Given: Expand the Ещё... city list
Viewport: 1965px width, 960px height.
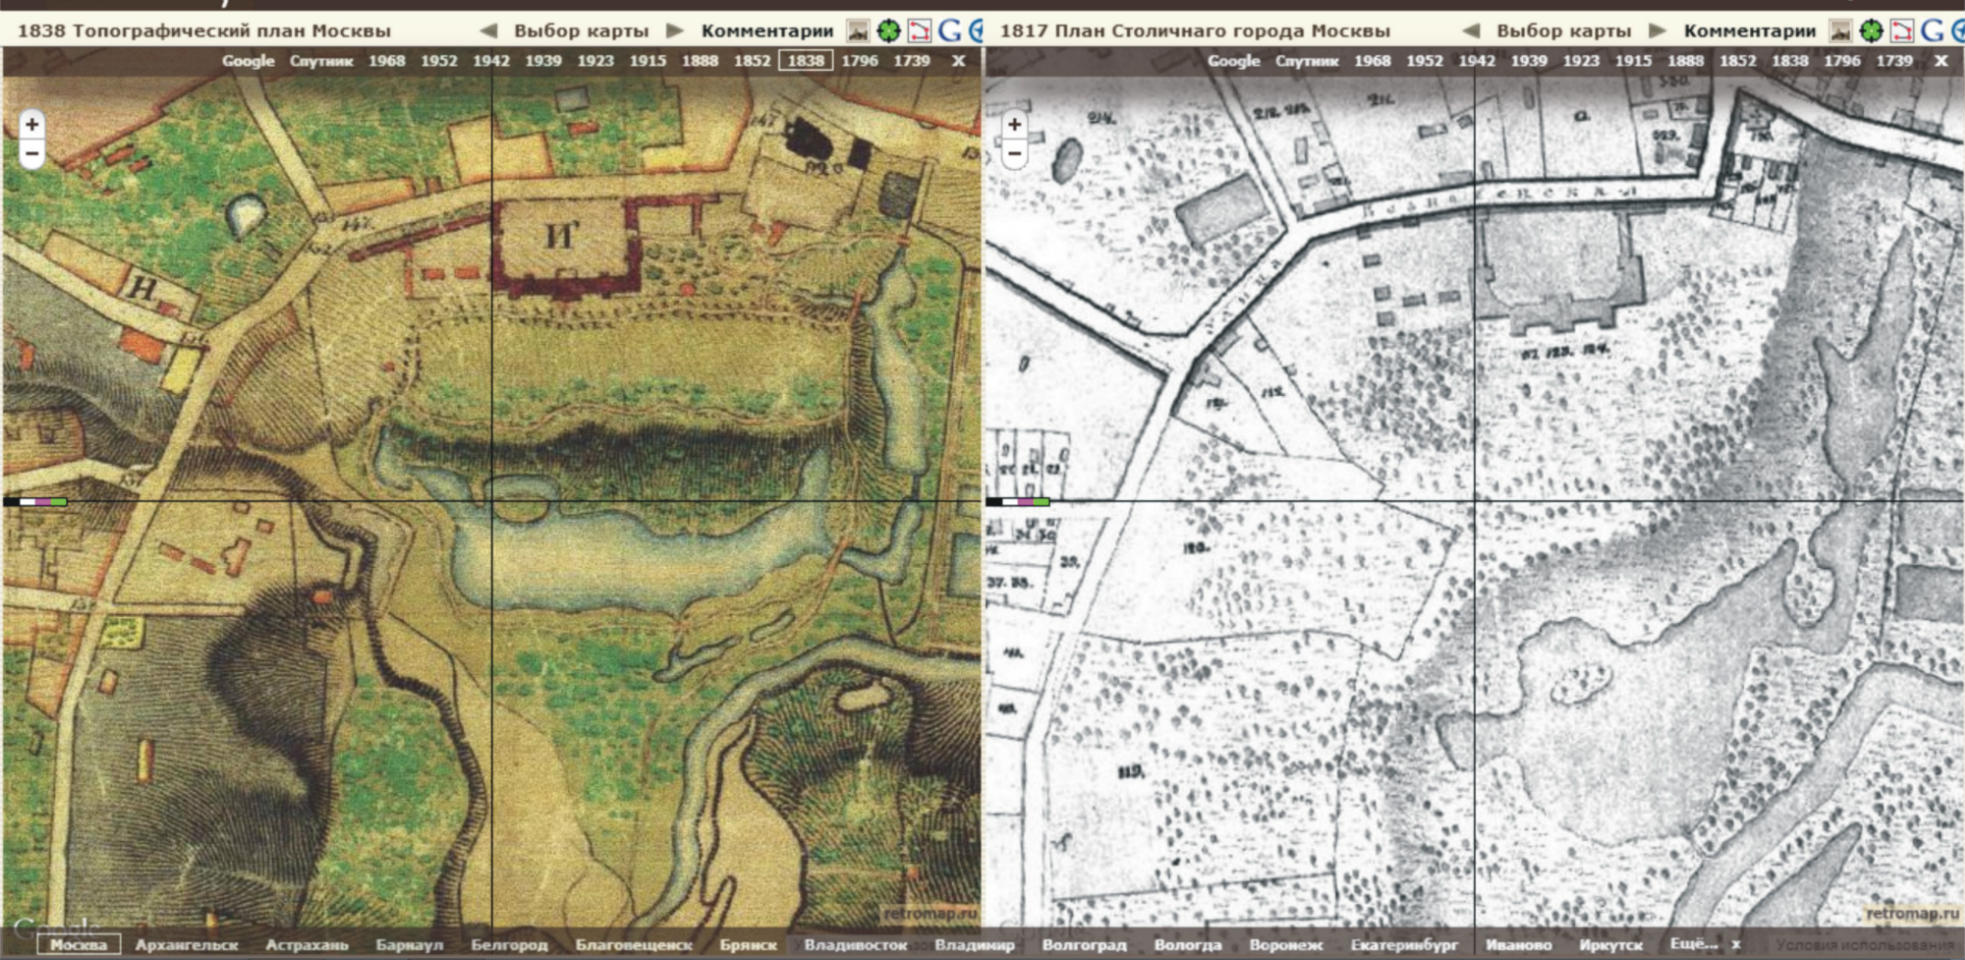Looking at the screenshot, I should coord(1693,944).
